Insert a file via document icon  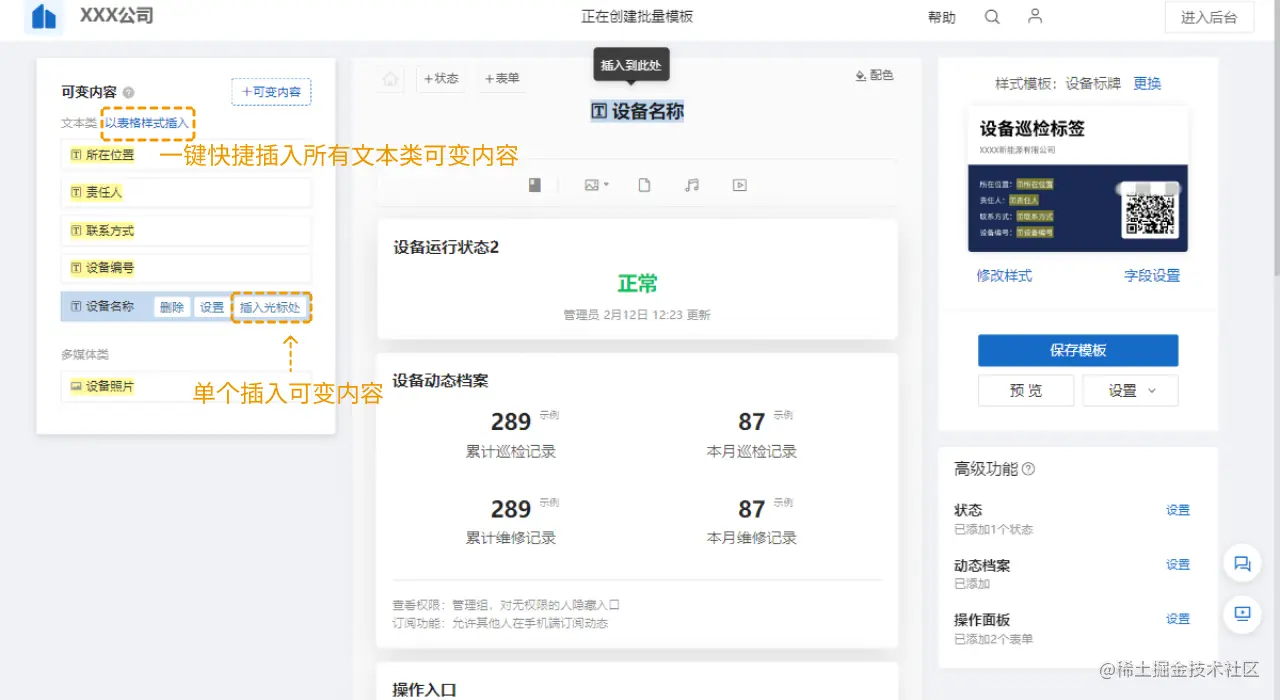645,185
